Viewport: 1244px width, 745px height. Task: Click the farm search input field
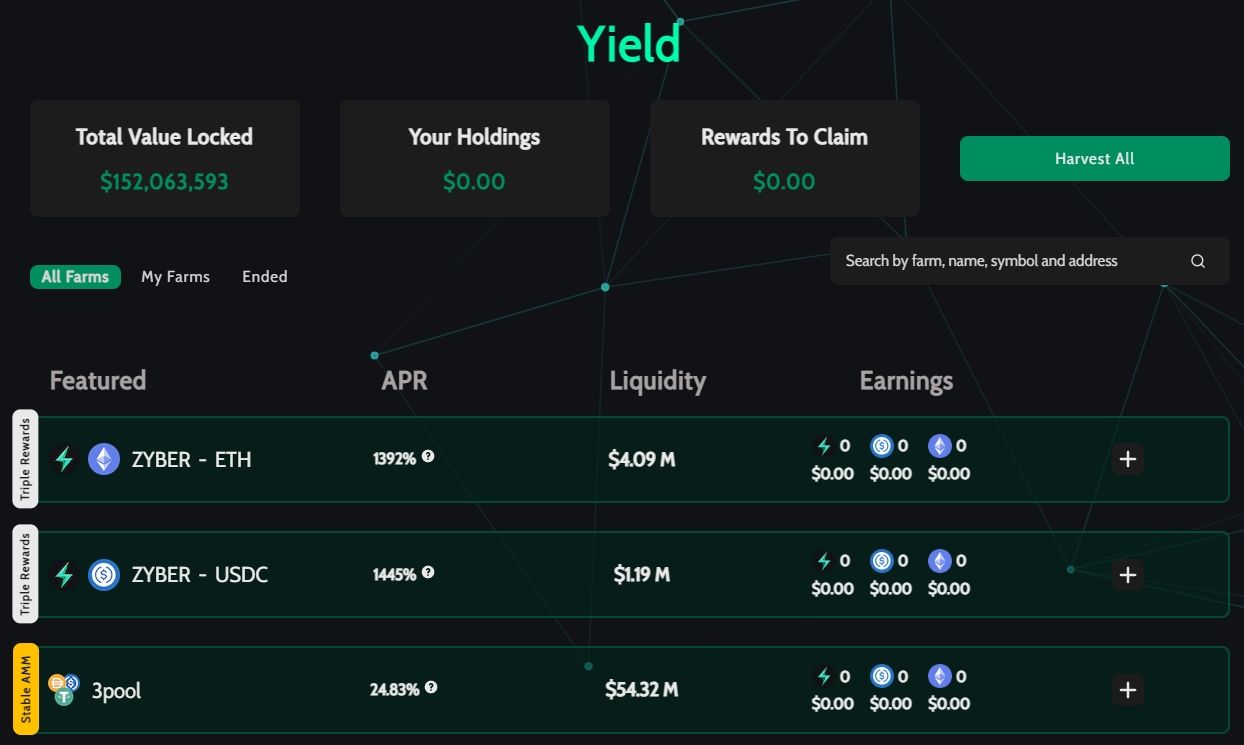coord(1000,261)
